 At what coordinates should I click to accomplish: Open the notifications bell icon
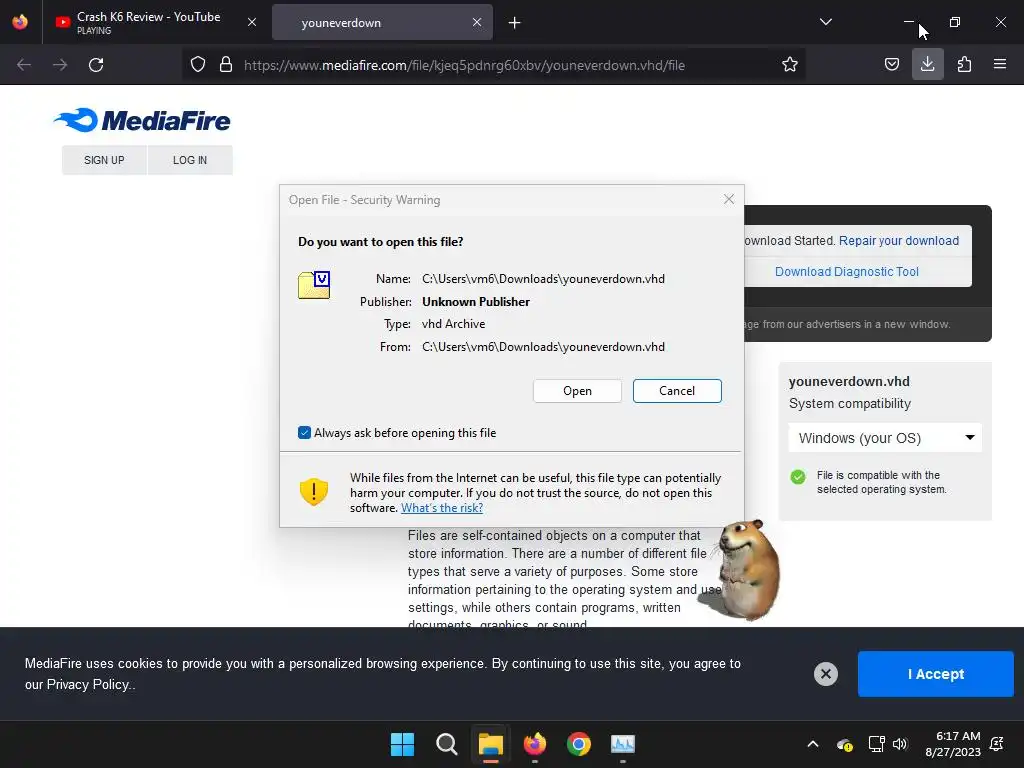point(997,744)
